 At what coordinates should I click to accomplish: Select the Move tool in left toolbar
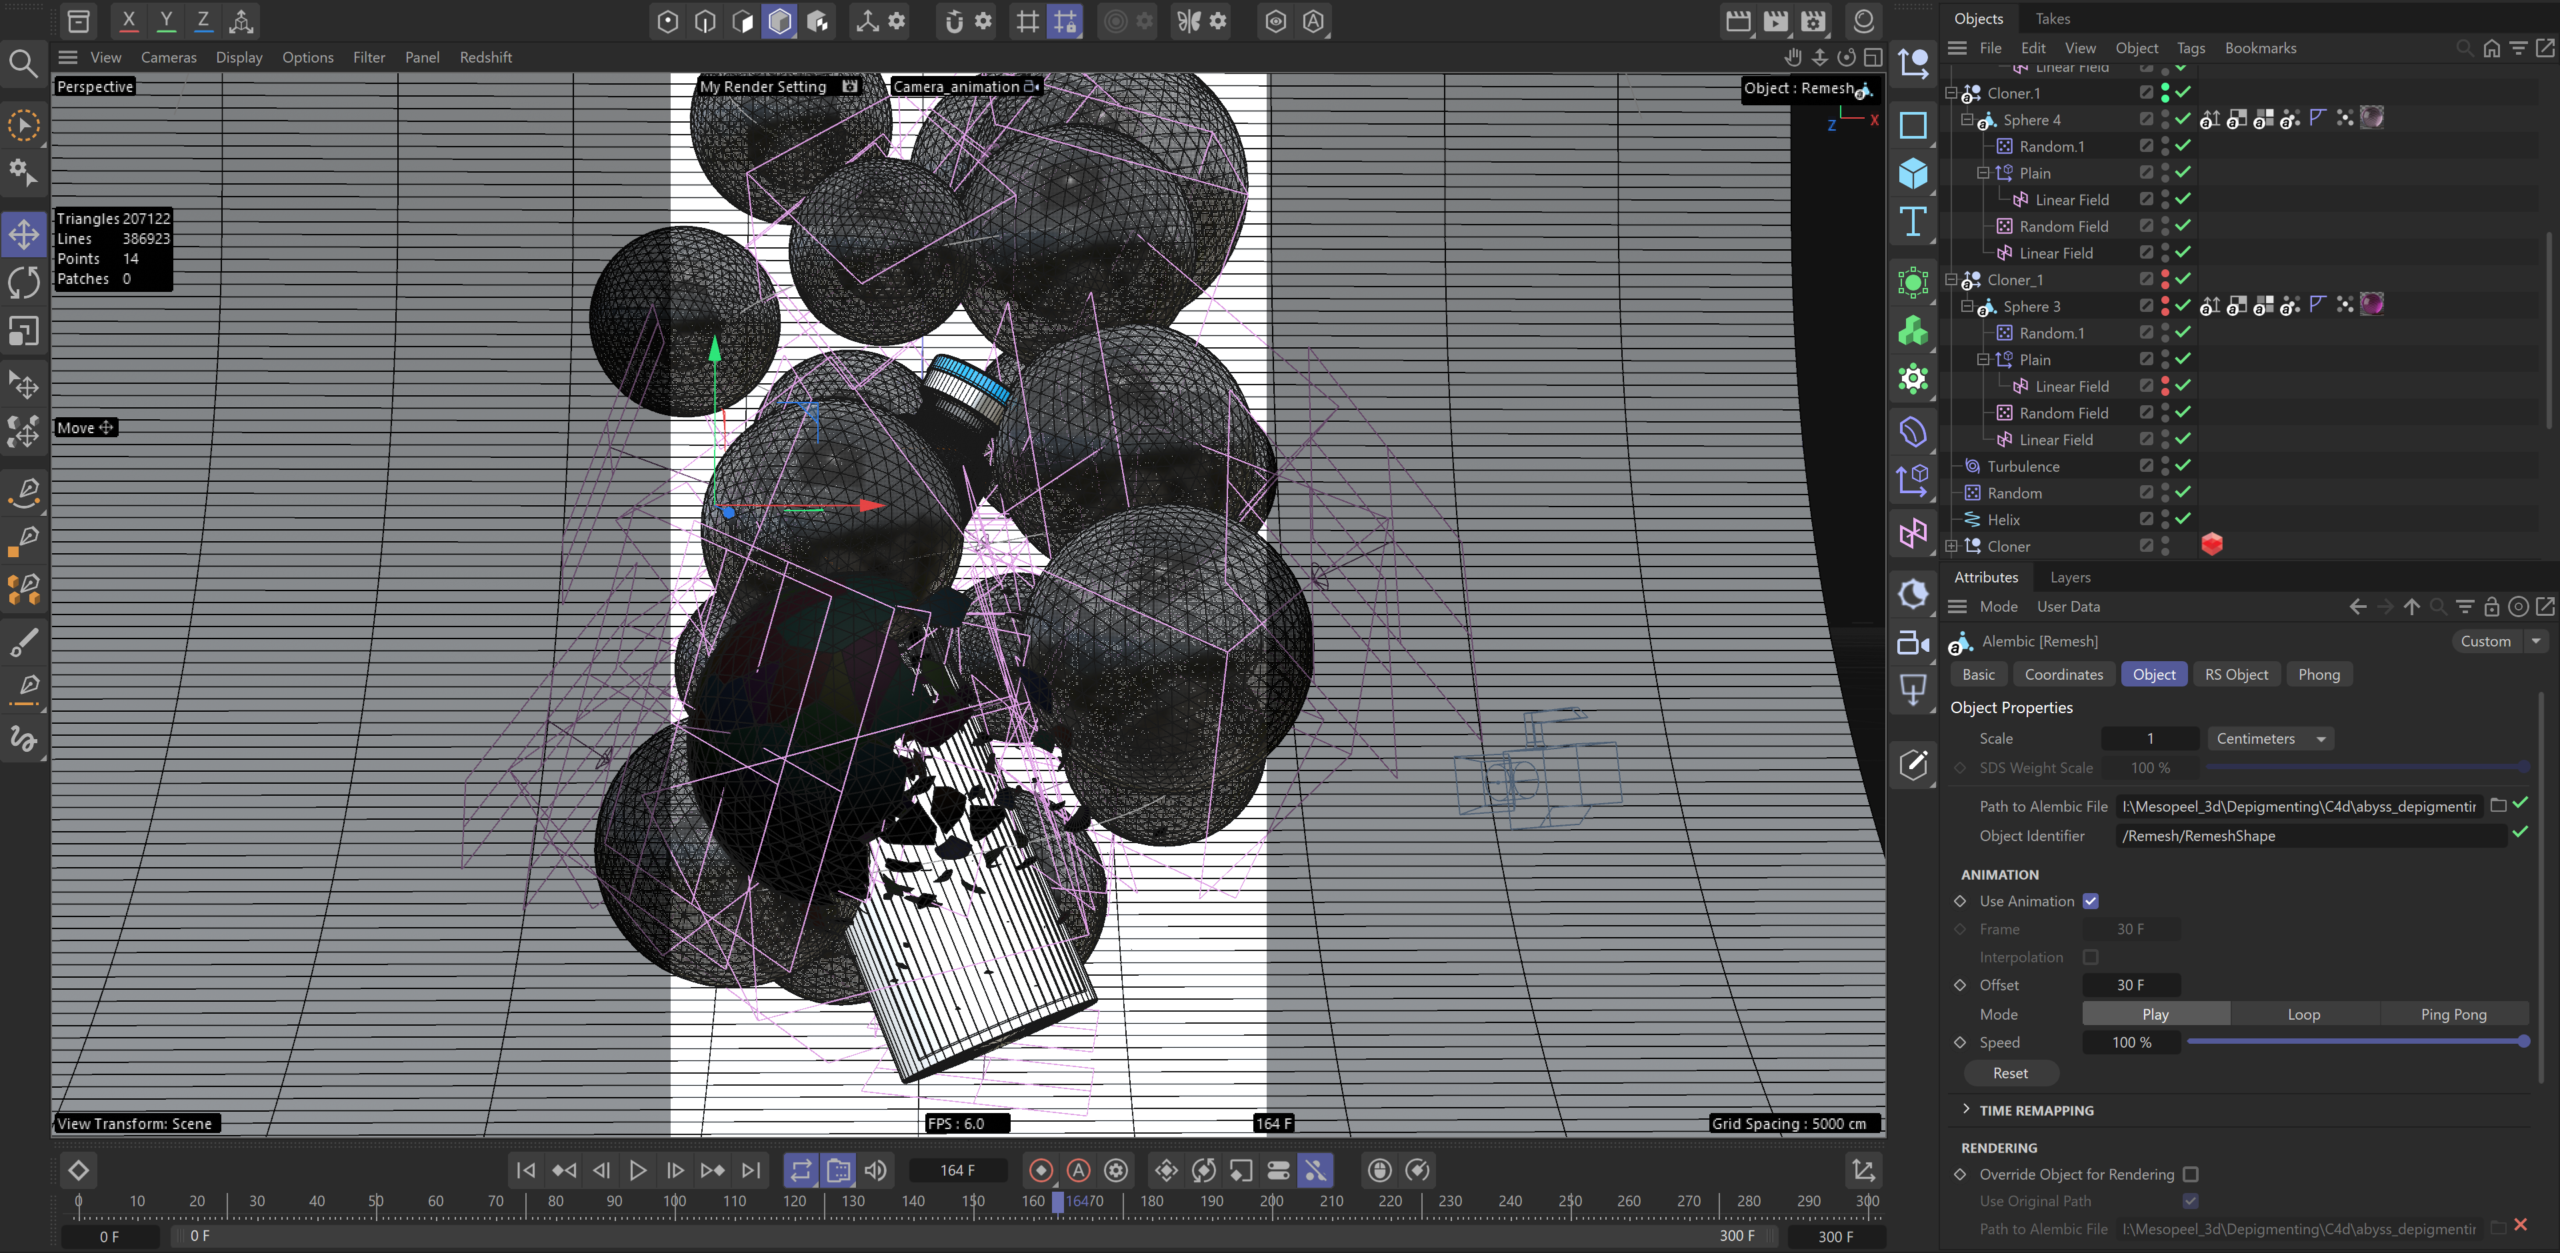(24, 235)
